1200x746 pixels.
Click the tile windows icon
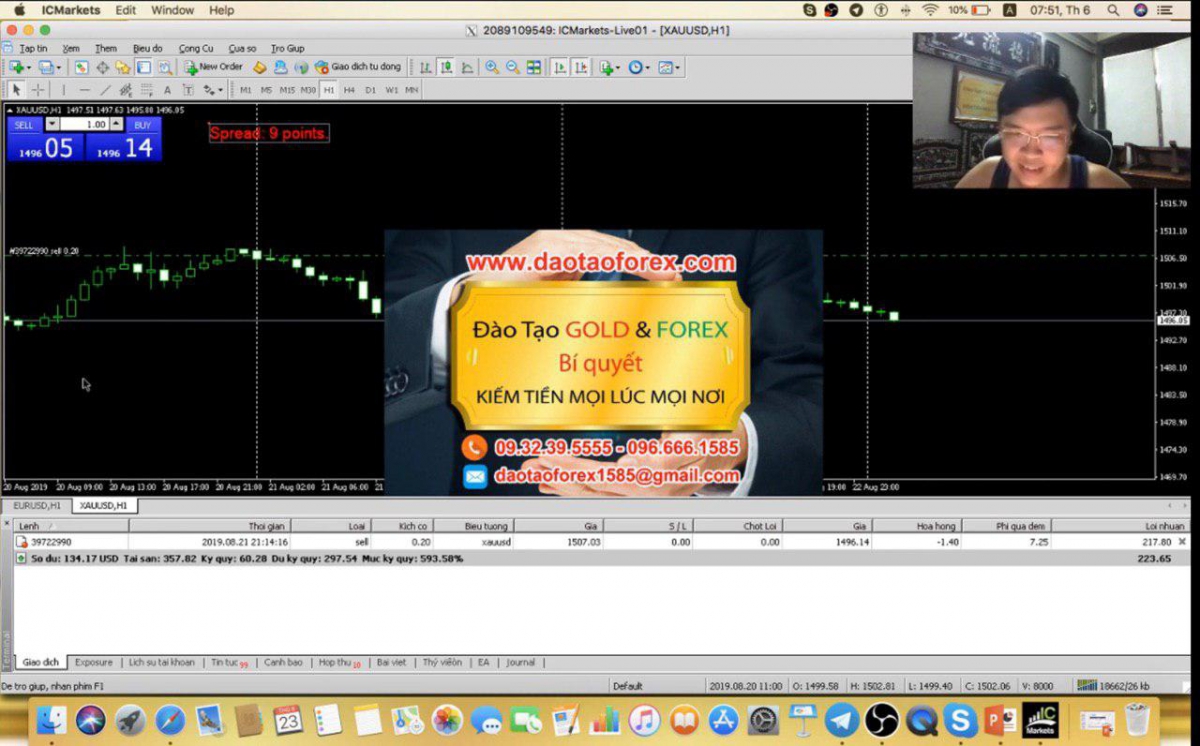[534, 67]
